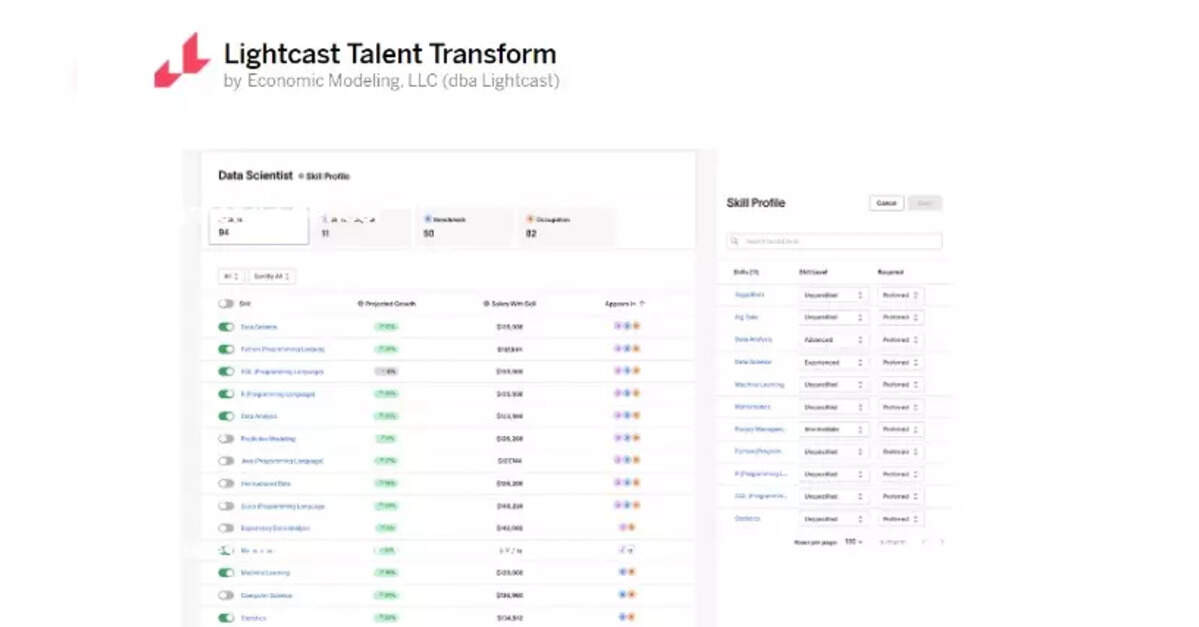Screen dimensions: 1199x627
Task: Click Appears In badges for Data Science row
Action: click(627, 327)
